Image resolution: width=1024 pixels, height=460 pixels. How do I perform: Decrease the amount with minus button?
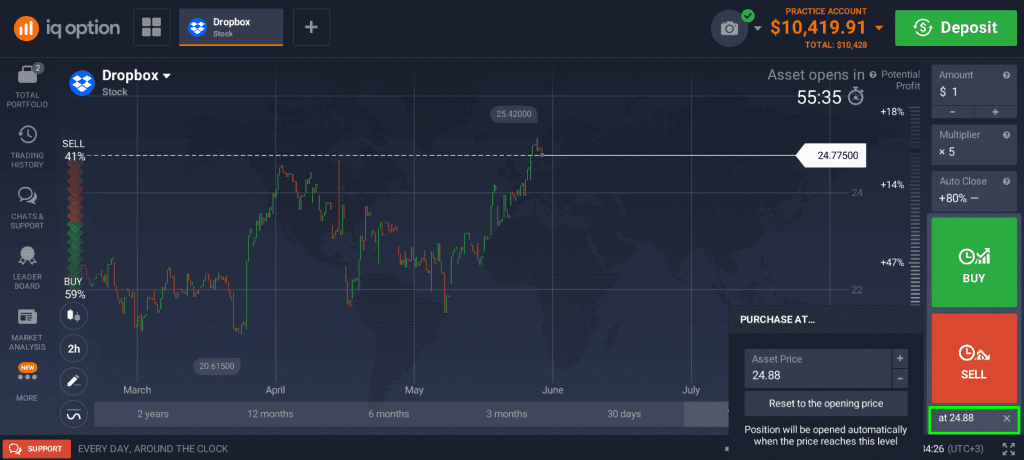point(952,112)
